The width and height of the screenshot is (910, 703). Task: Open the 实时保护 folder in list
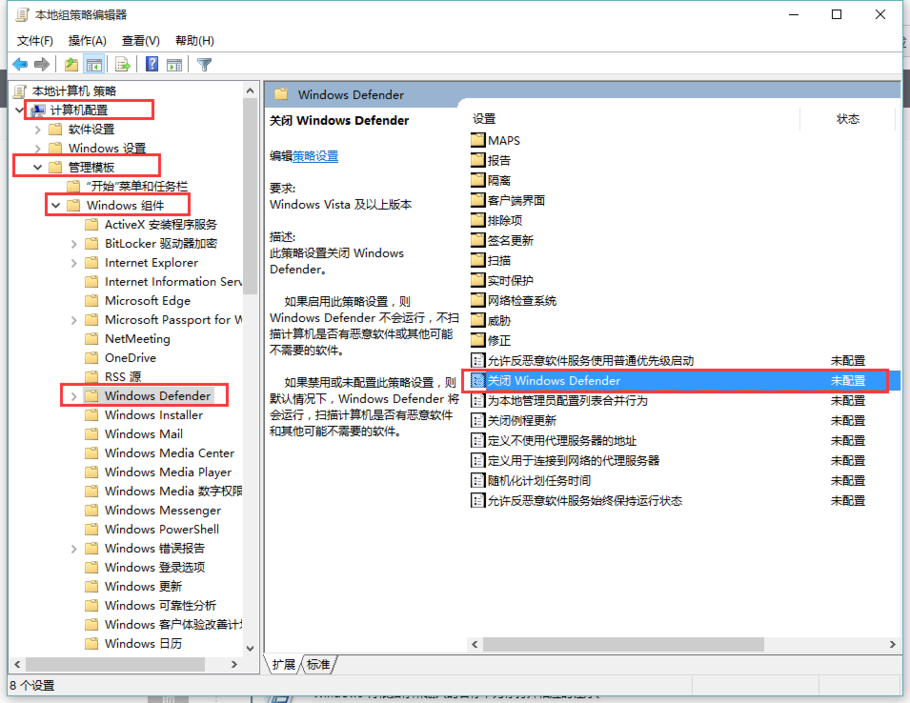pos(510,281)
